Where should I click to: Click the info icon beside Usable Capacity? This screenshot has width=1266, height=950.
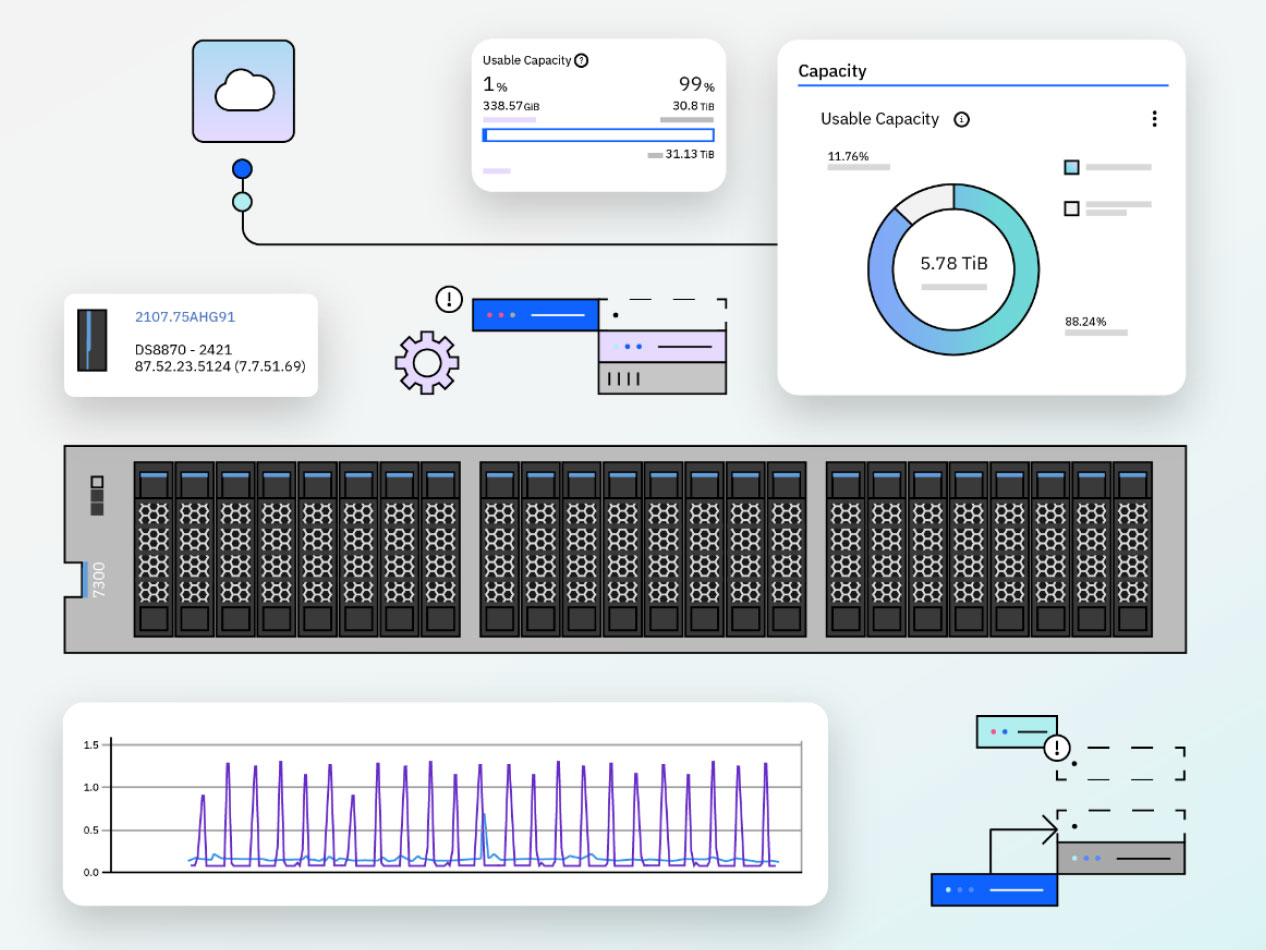(960, 119)
